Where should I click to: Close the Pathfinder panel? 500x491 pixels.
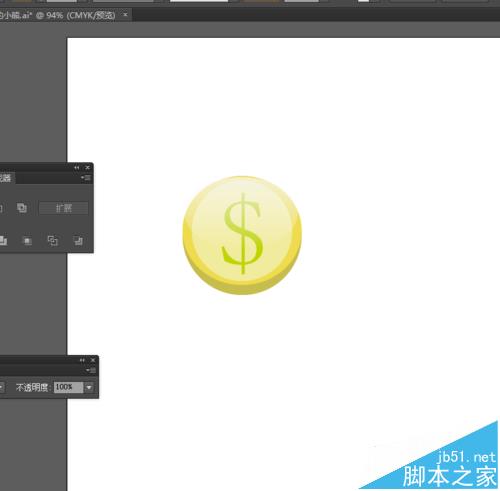88,168
